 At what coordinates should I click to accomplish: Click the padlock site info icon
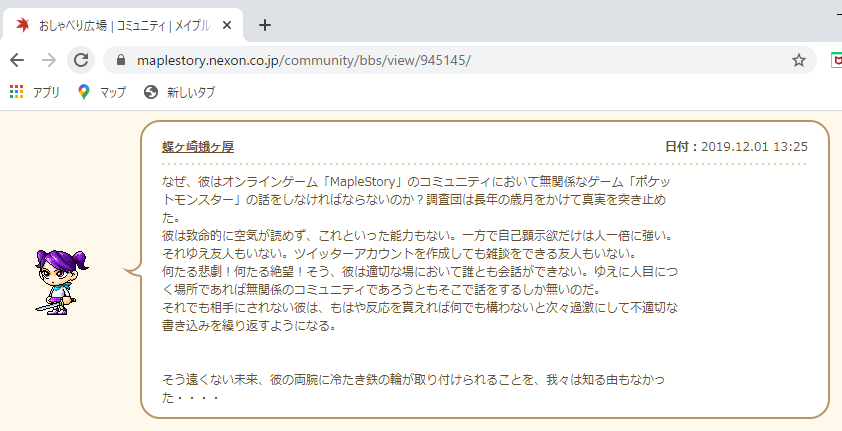(x=121, y=60)
